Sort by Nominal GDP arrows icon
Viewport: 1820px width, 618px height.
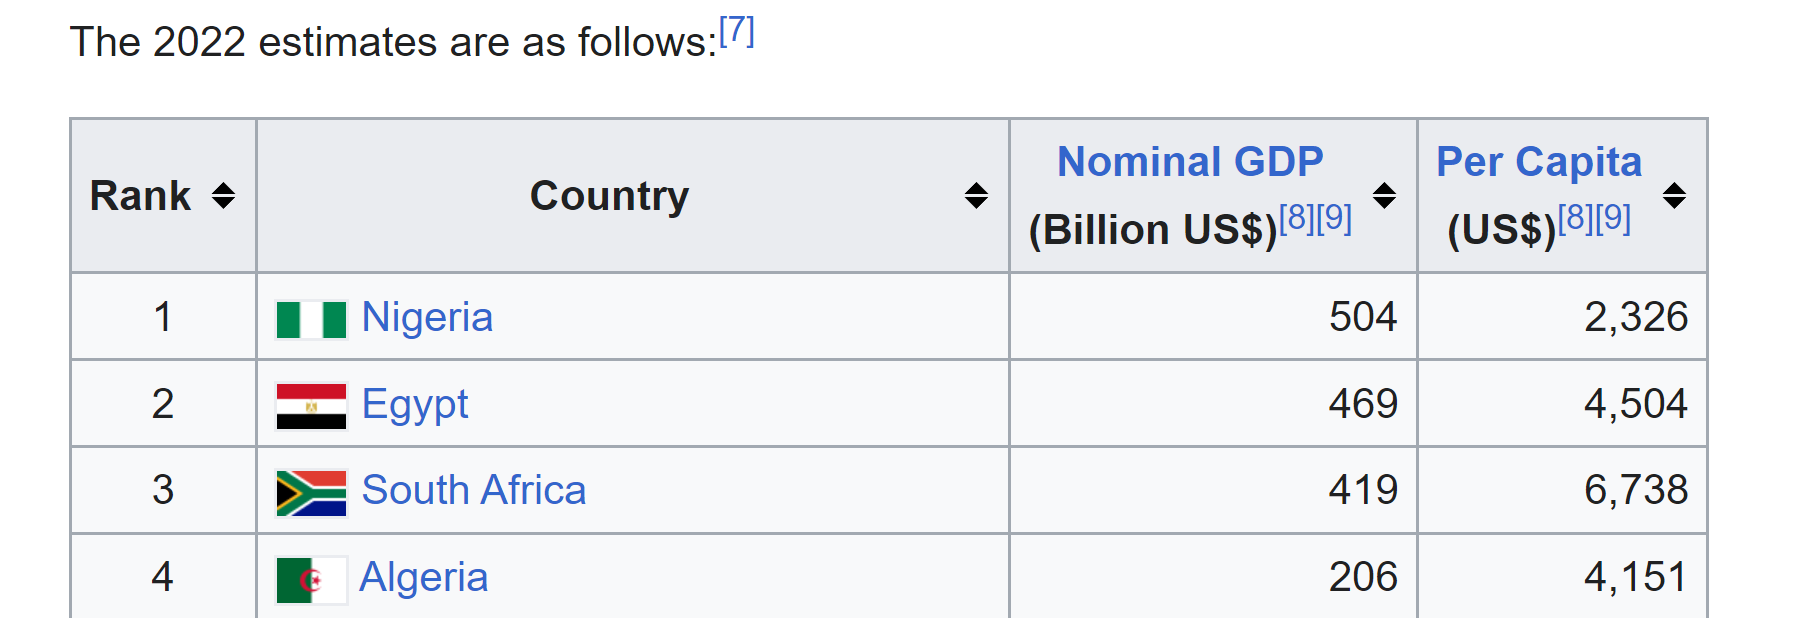click(x=1384, y=196)
